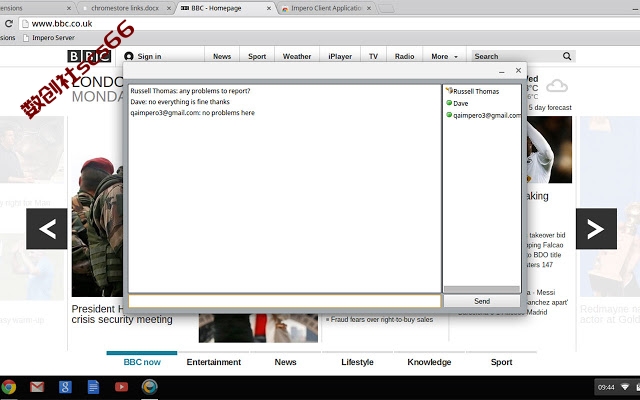This screenshot has width=640, height=400.
Task: Open Google Docs shelf icon
Action: [93, 387]
